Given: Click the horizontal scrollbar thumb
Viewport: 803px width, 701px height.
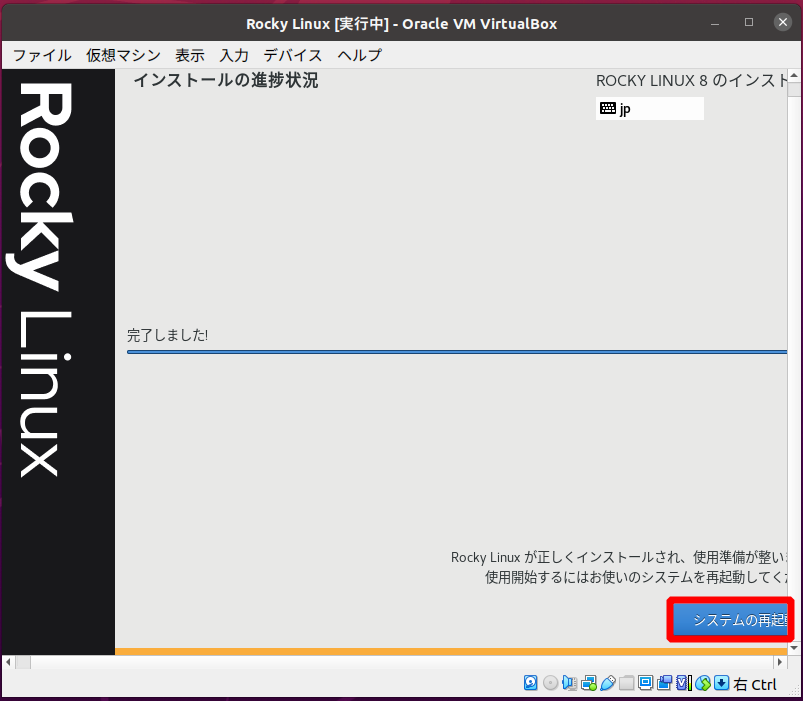Looking at the screenshot, I should pyautogui.click(x=23, y=662).
